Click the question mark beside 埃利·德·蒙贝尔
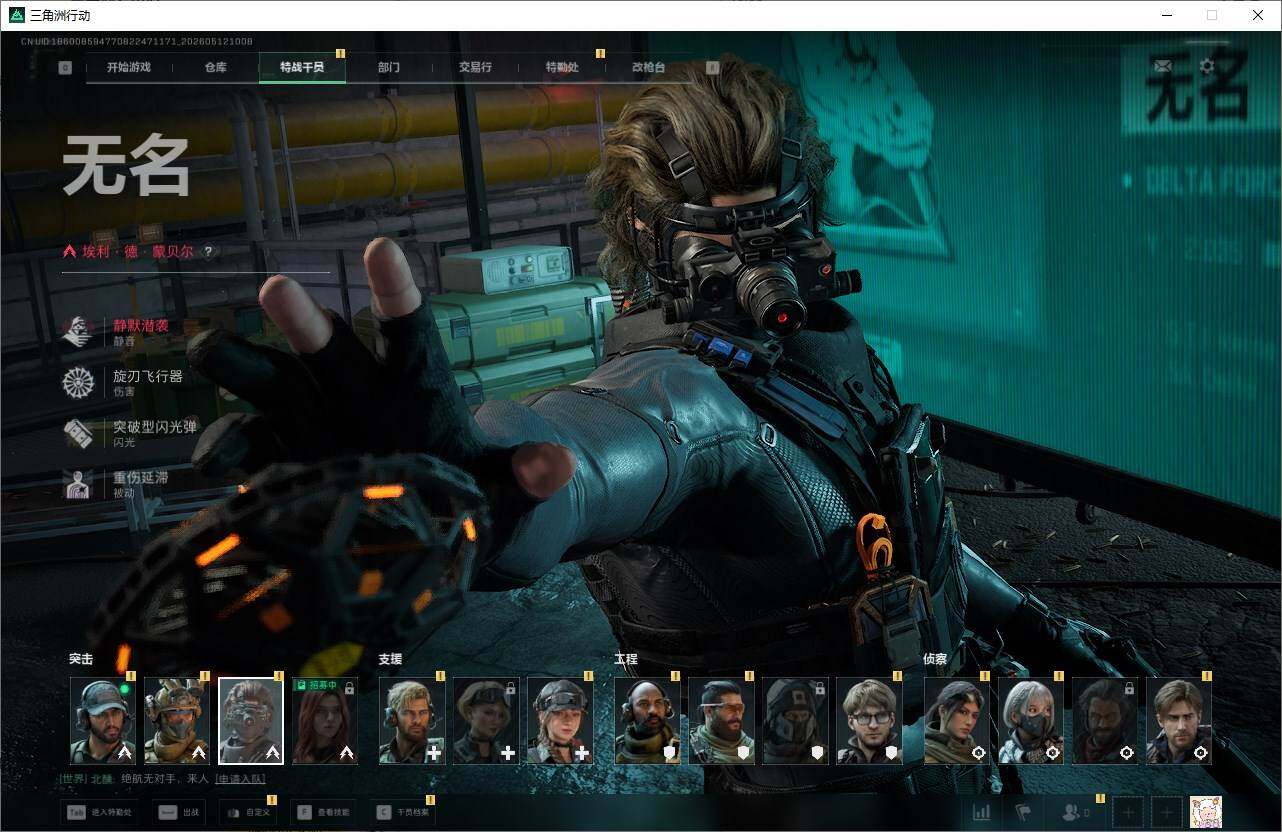 tap(208, 252)
